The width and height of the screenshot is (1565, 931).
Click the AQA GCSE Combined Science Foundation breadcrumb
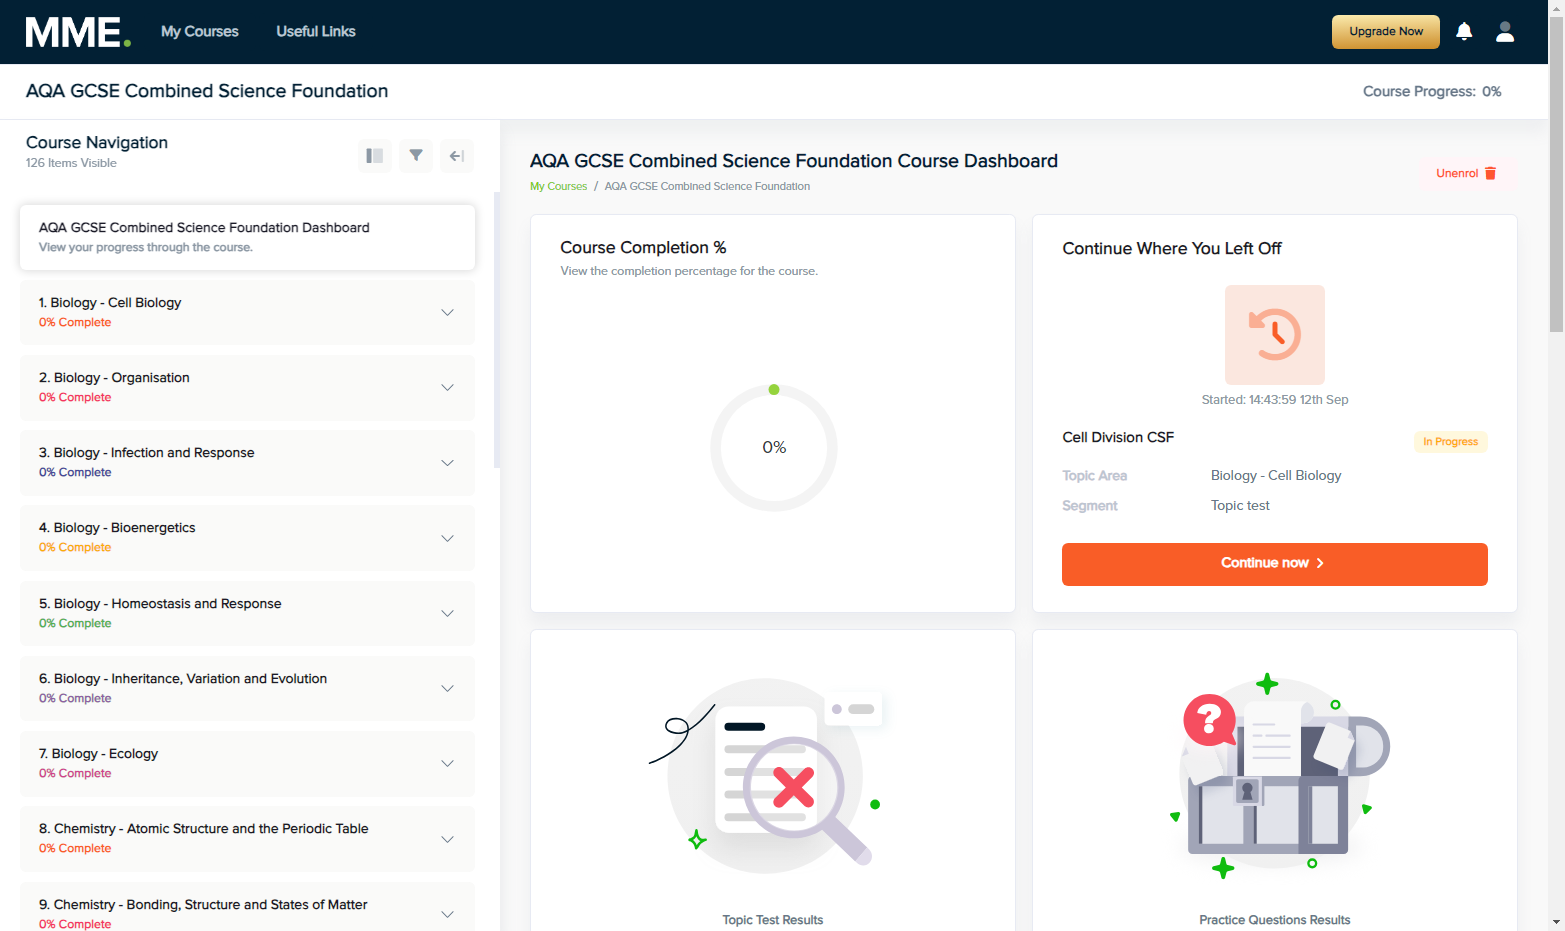click(x=707, y=186)
